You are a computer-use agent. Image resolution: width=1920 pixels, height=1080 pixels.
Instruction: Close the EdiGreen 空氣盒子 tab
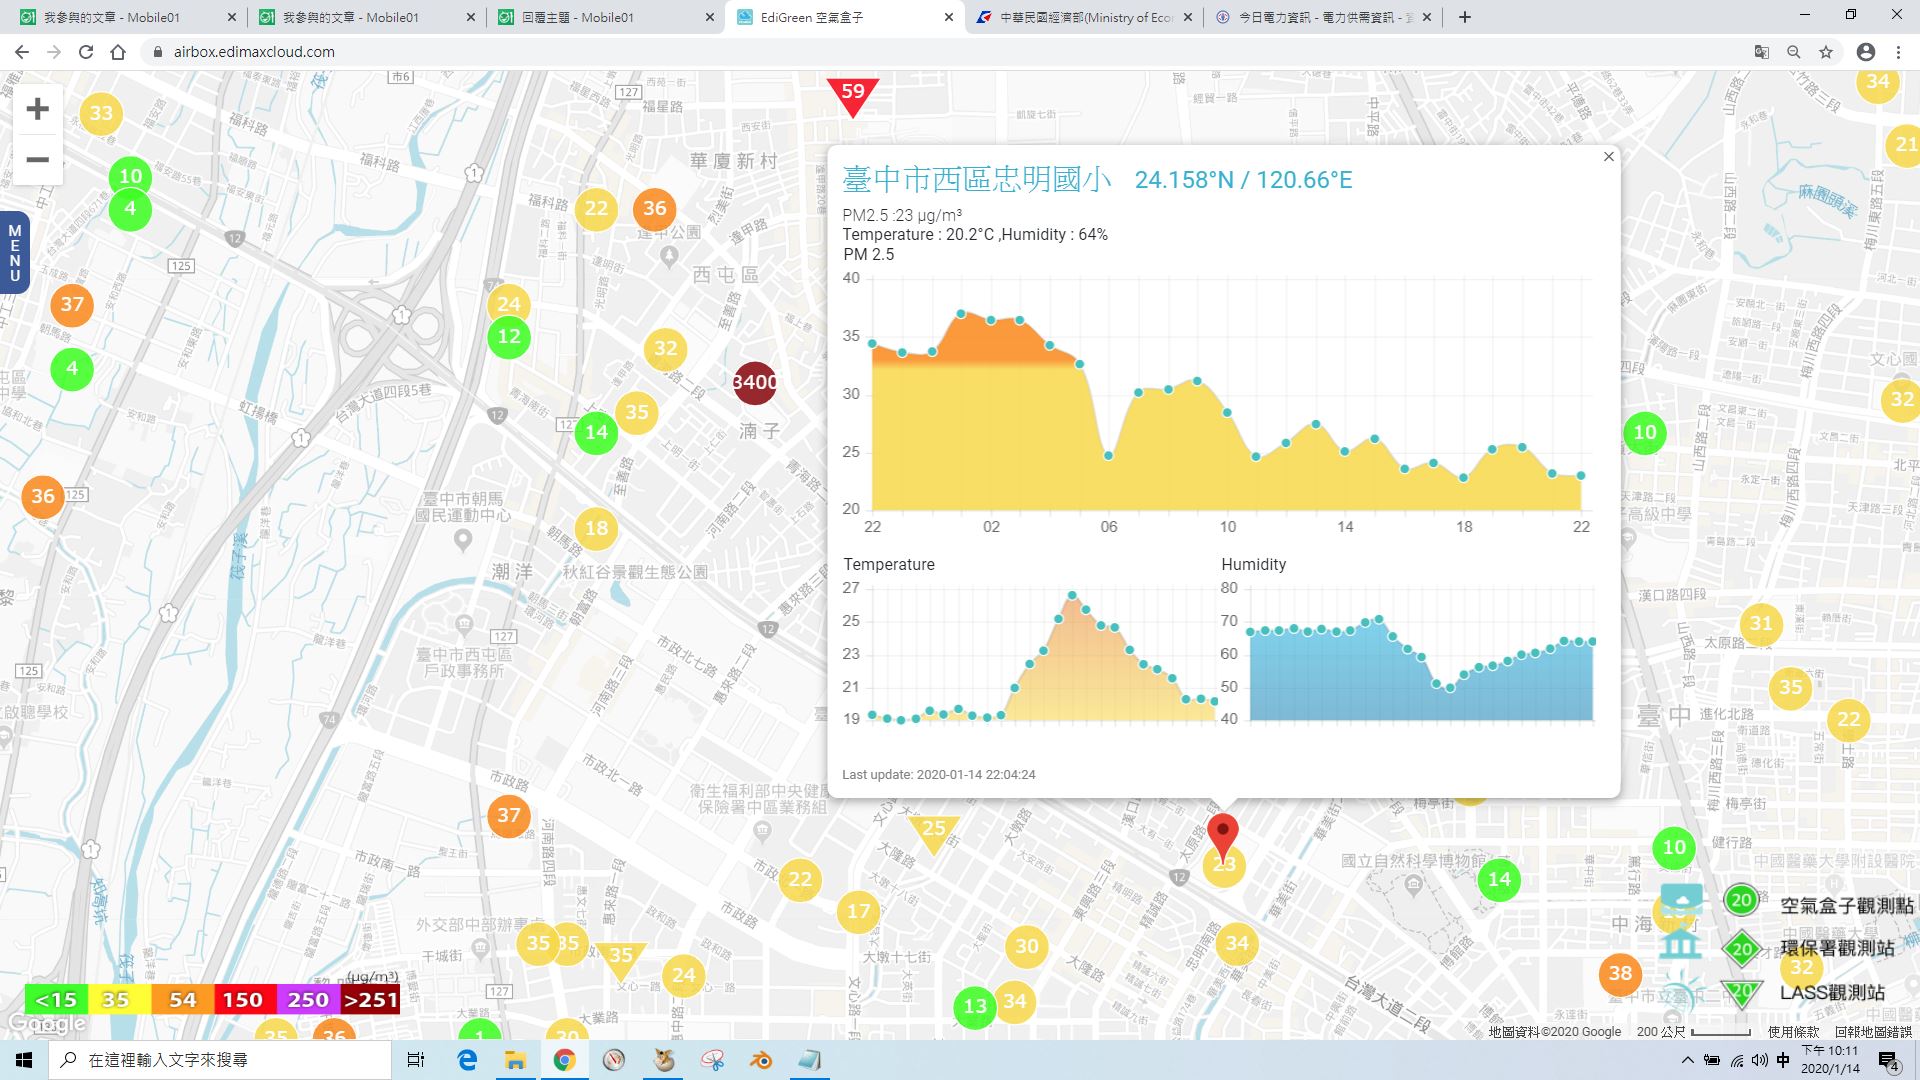(x=948, y=17)
